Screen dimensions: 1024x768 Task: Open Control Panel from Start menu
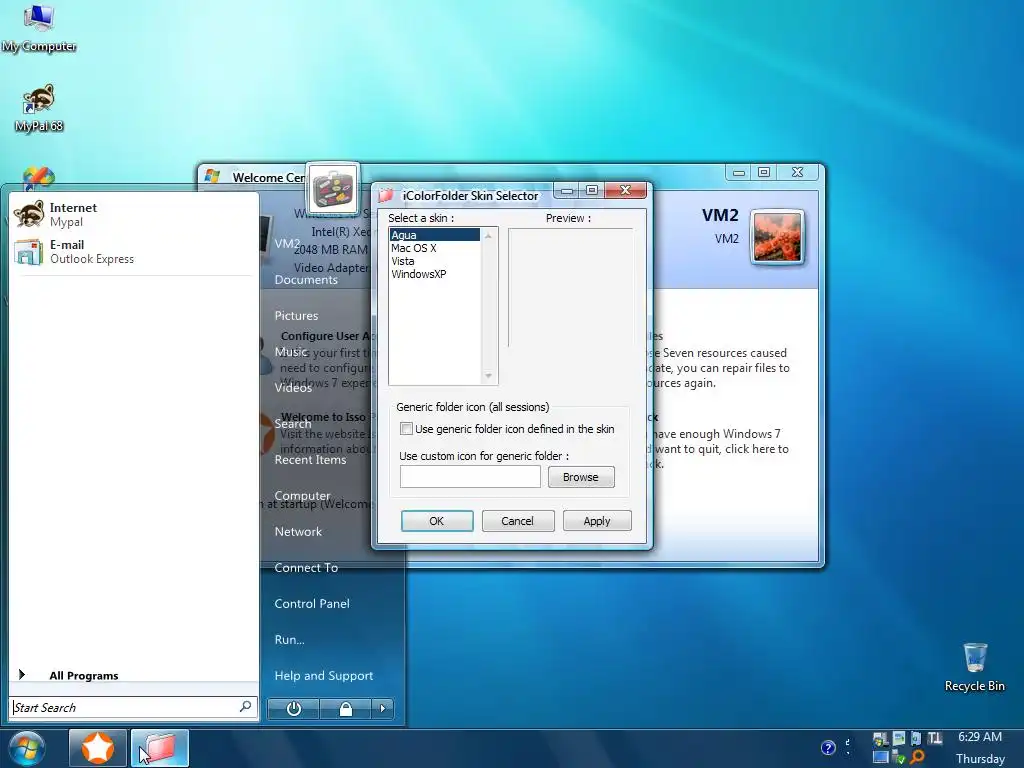coord(312,603)
